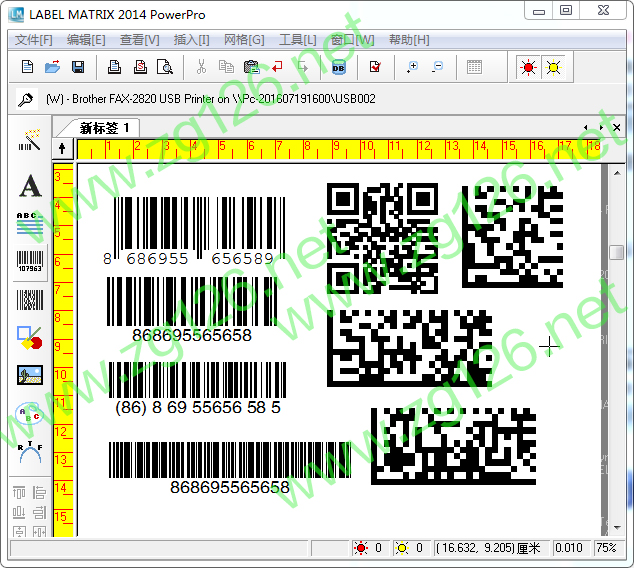Click the red check document icon
This screenshot has width=634, height=568.
tap(375, 67)
